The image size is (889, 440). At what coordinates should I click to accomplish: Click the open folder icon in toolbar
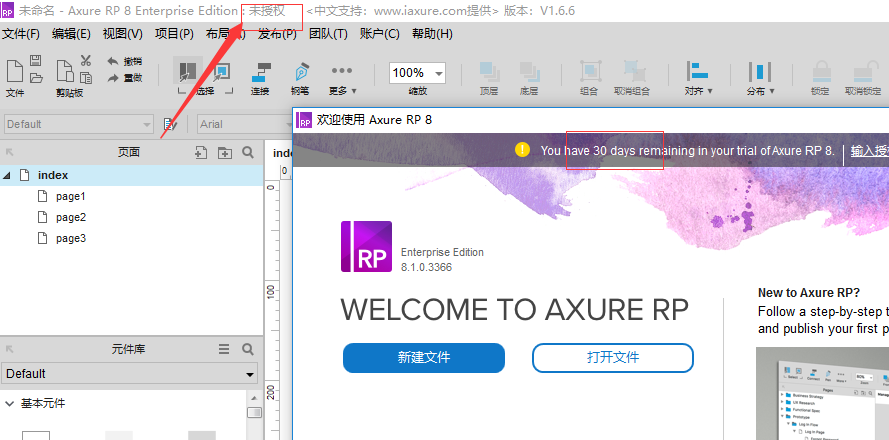36,78
